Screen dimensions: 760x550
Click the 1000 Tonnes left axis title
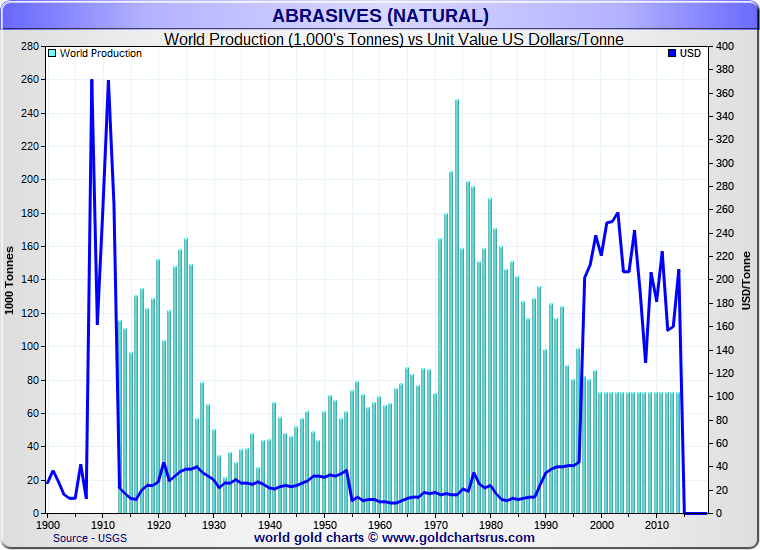(x=10, y=280)
